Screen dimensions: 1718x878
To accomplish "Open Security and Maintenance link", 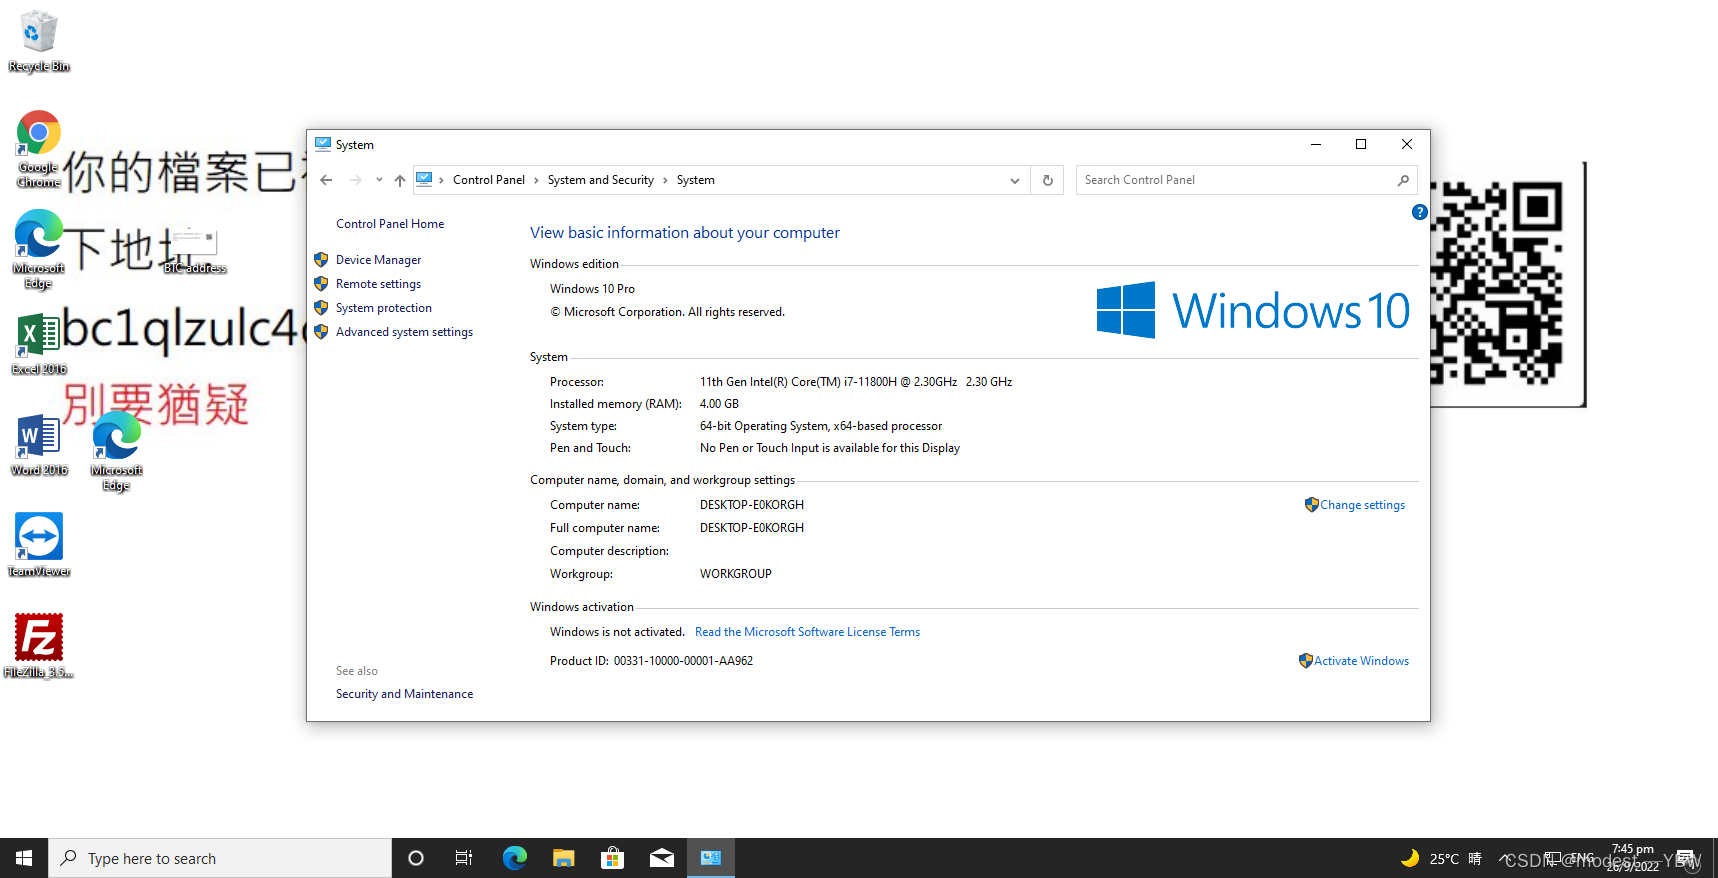I will (x=405, y=694).
